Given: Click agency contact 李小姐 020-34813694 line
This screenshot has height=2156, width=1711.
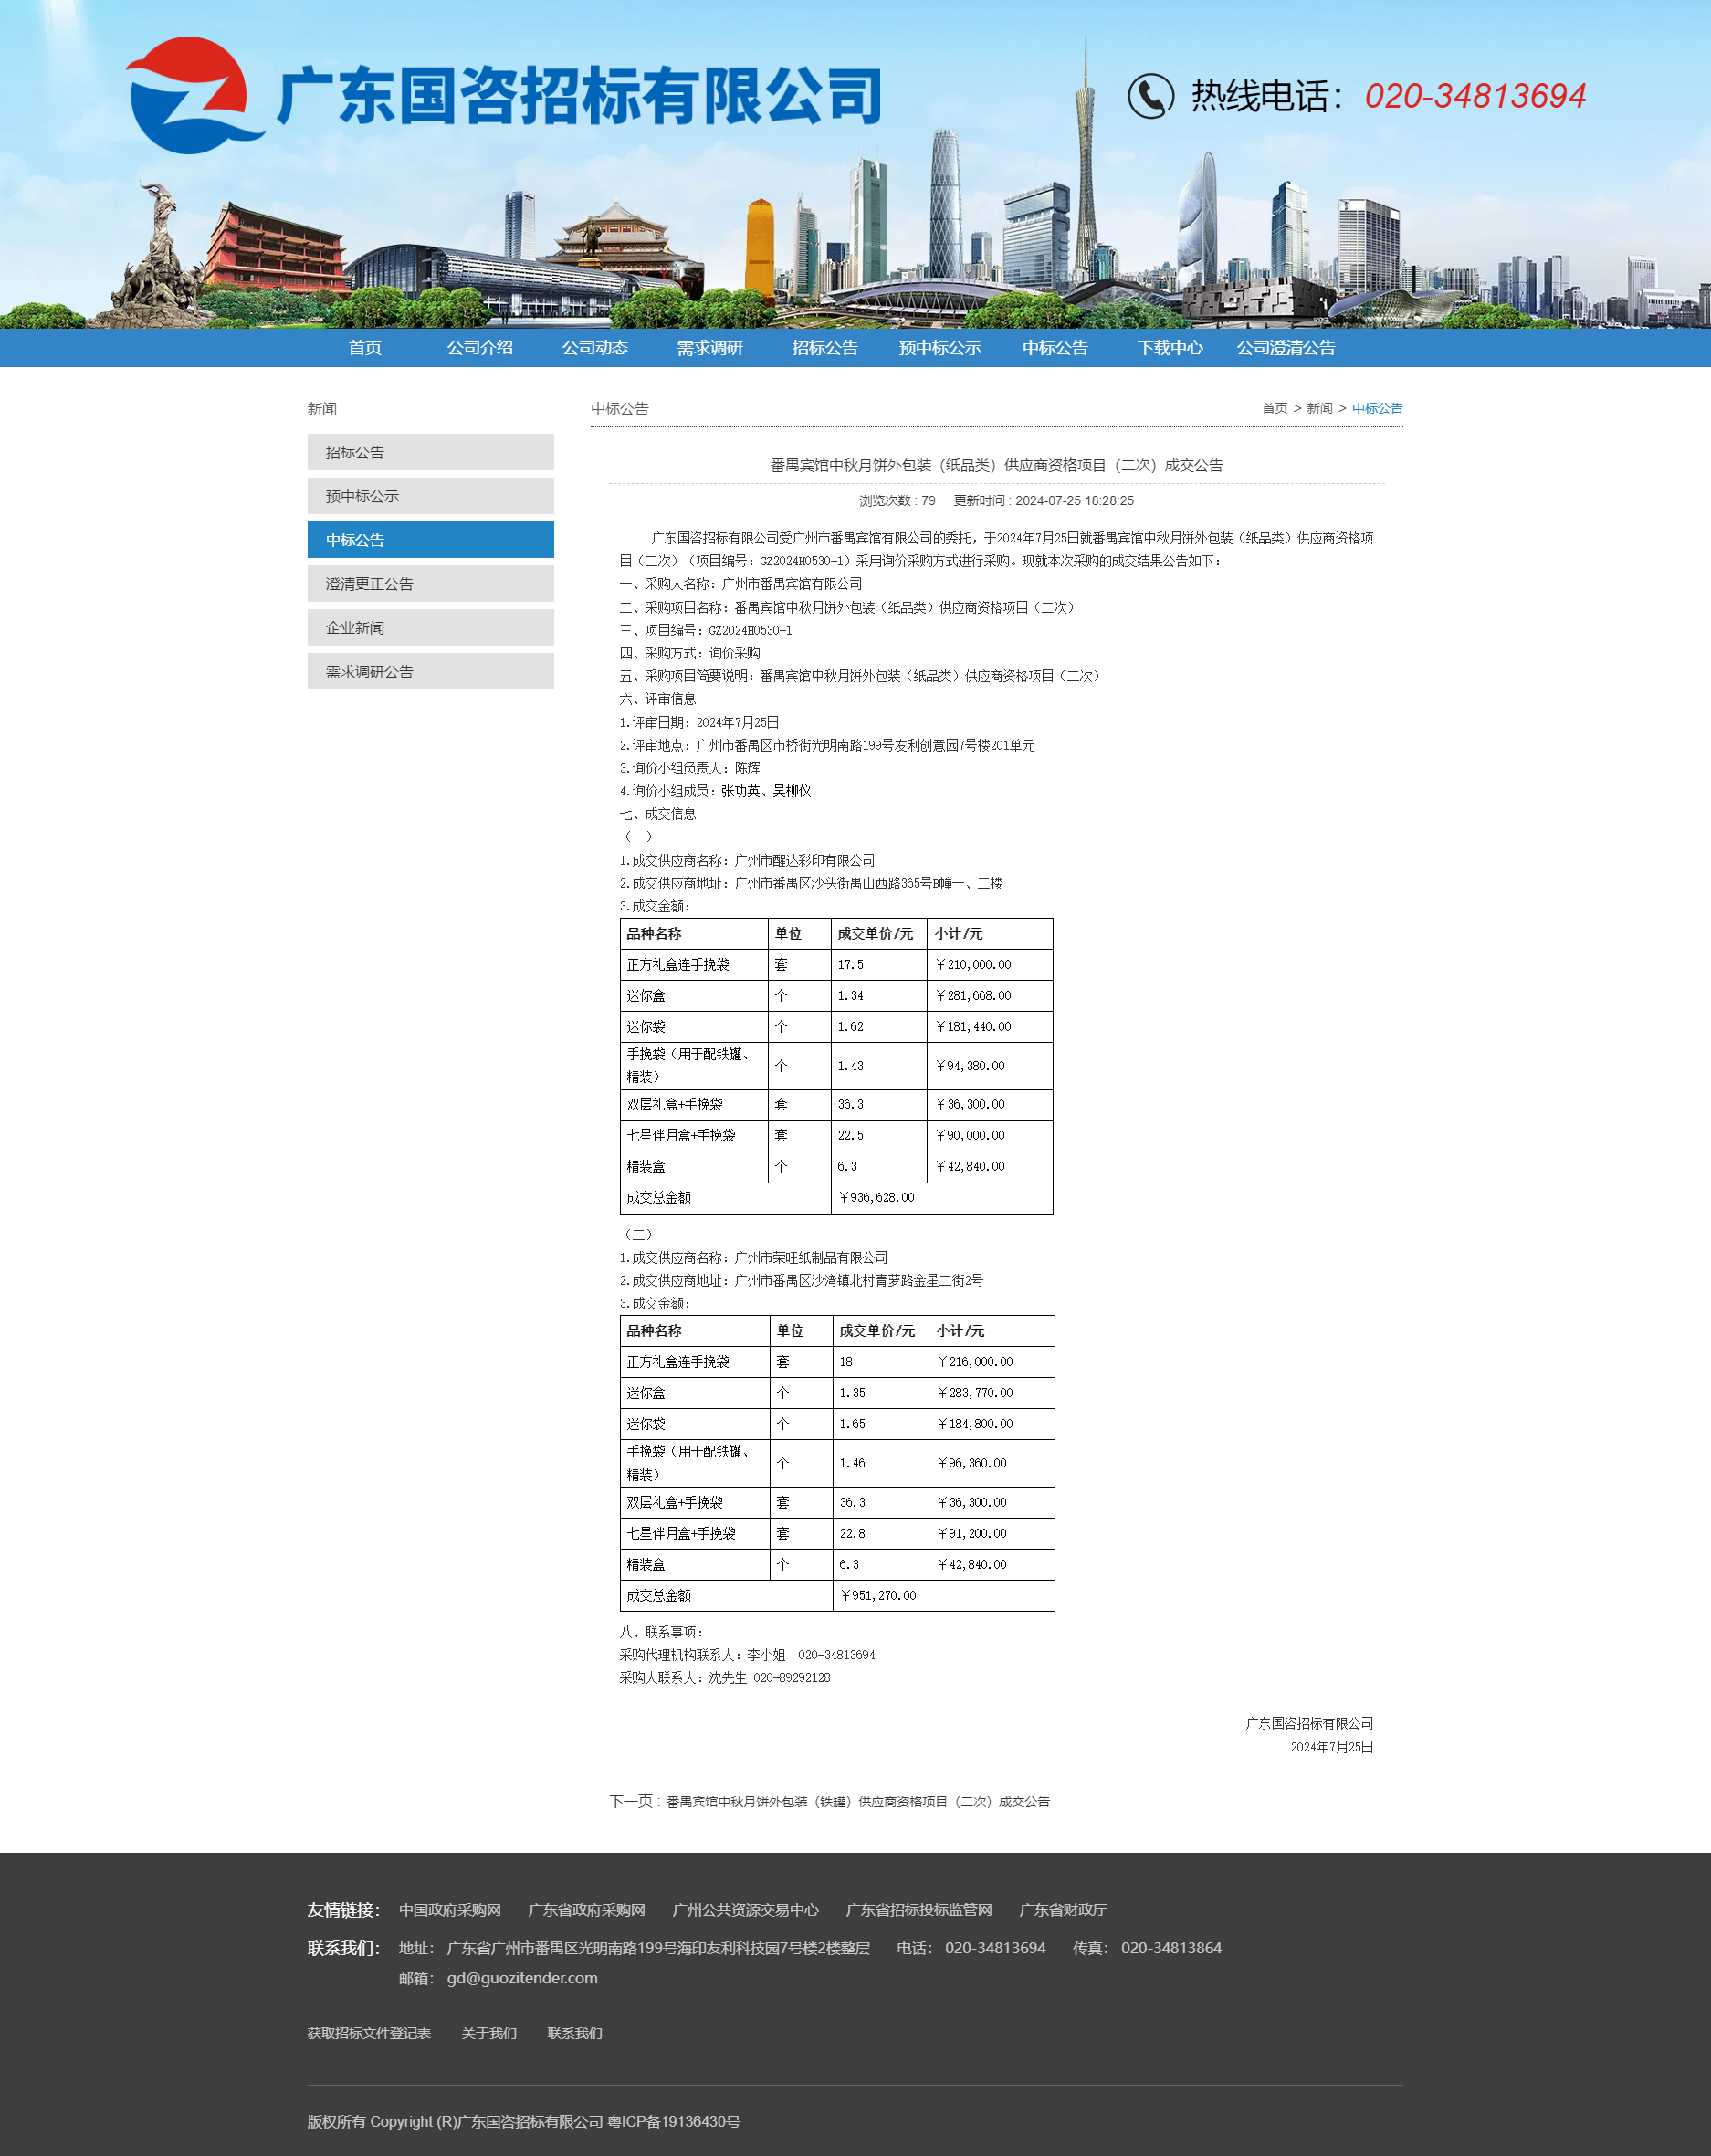Looking at the screenshot, I should pos(747,1656).
